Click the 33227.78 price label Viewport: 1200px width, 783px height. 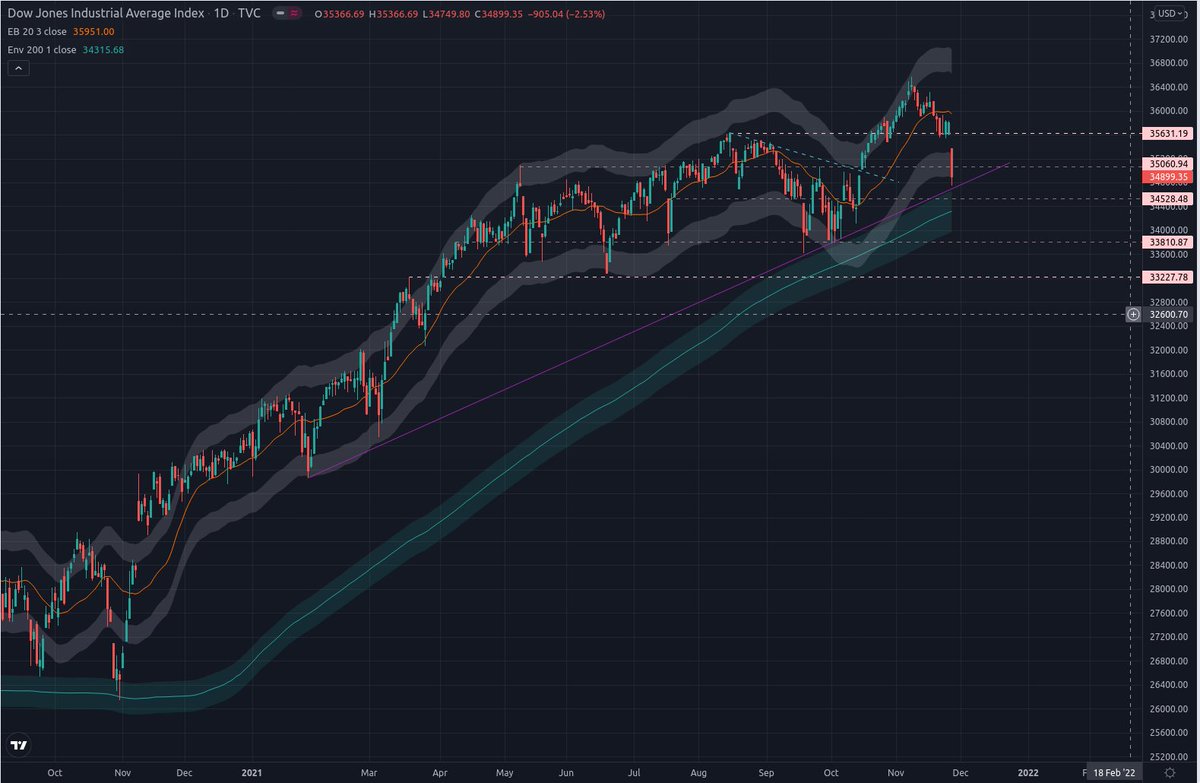click(x=1168, y=276)
